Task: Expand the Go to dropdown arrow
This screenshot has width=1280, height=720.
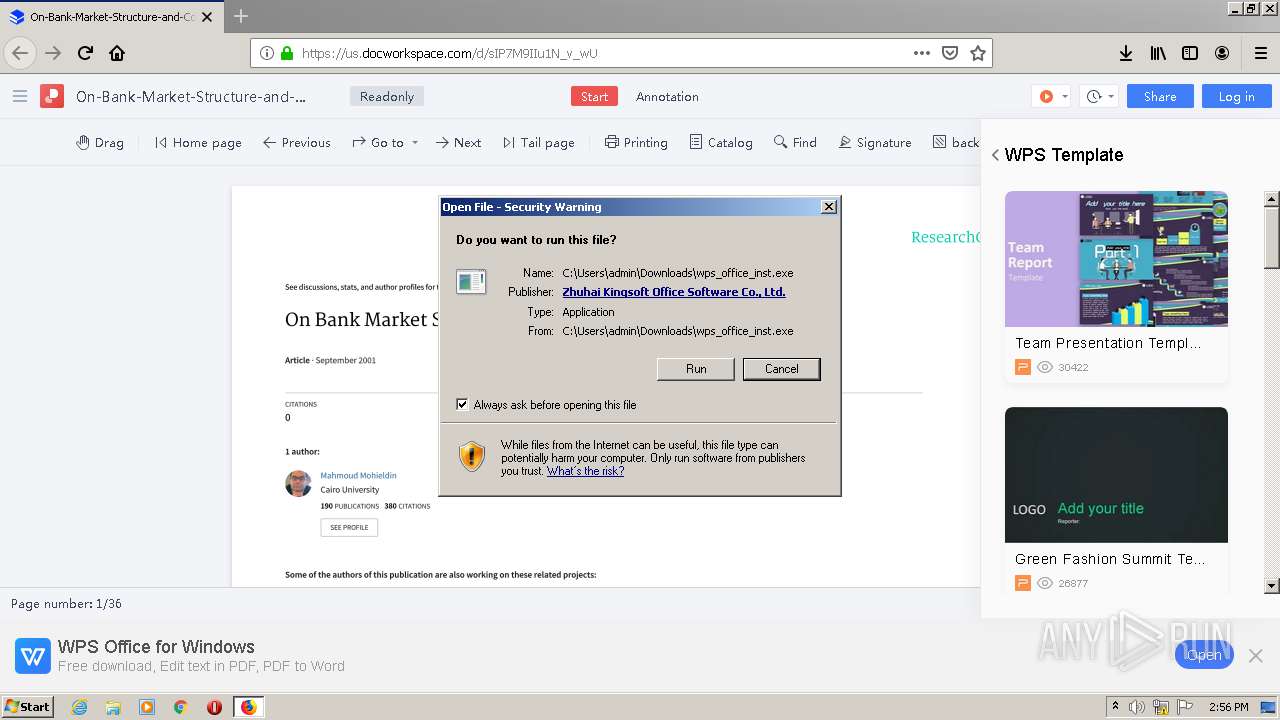Action: (415, 143)
